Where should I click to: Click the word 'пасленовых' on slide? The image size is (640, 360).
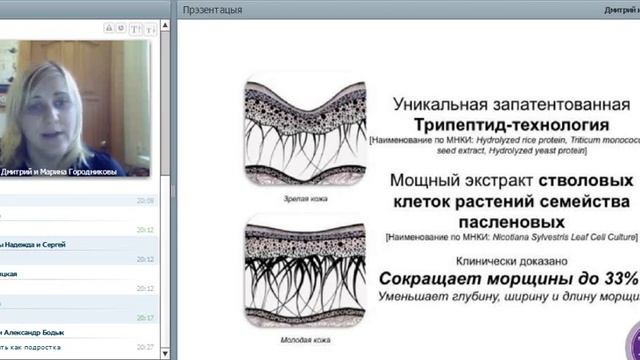pos(511,222)
